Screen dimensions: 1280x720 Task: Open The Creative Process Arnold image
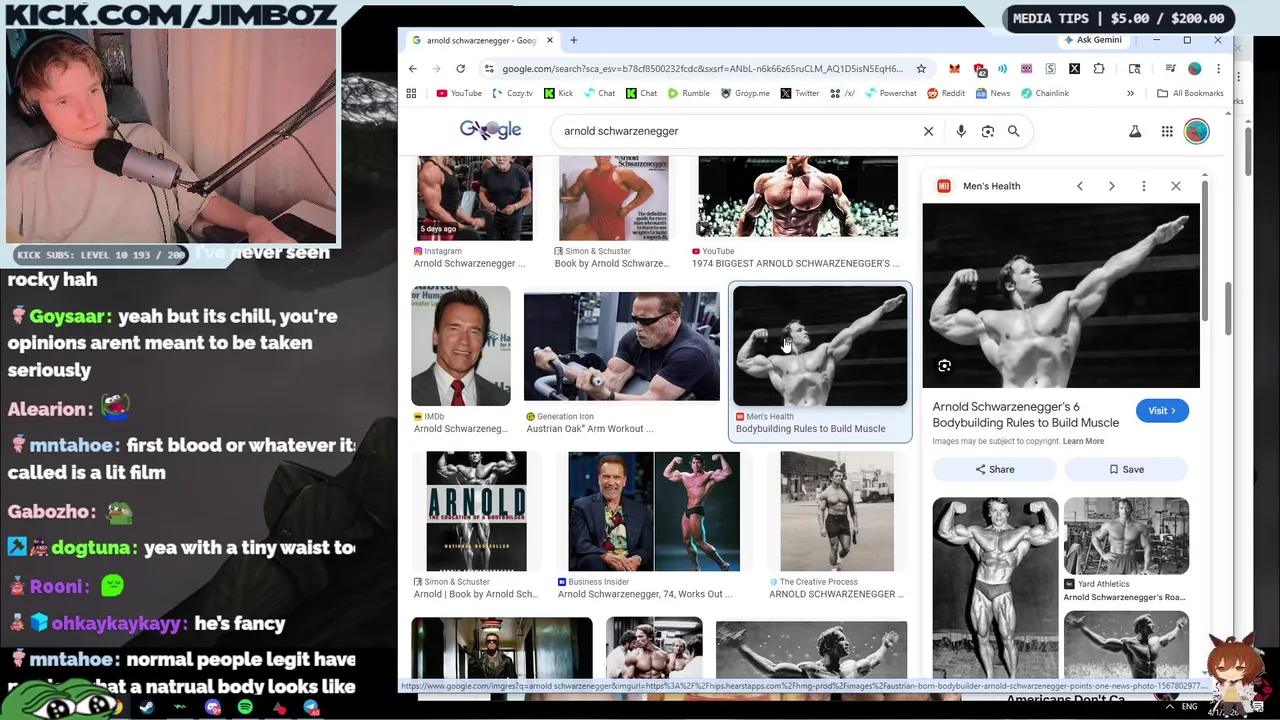(837, 511)
